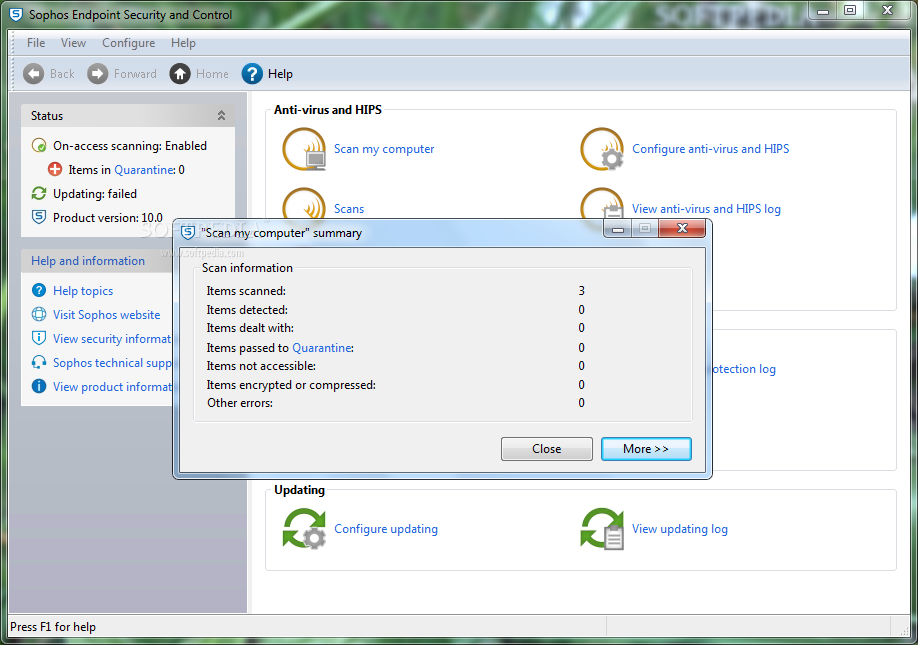Open the View product information link
918x645 pixels.
tap(112, 387)
